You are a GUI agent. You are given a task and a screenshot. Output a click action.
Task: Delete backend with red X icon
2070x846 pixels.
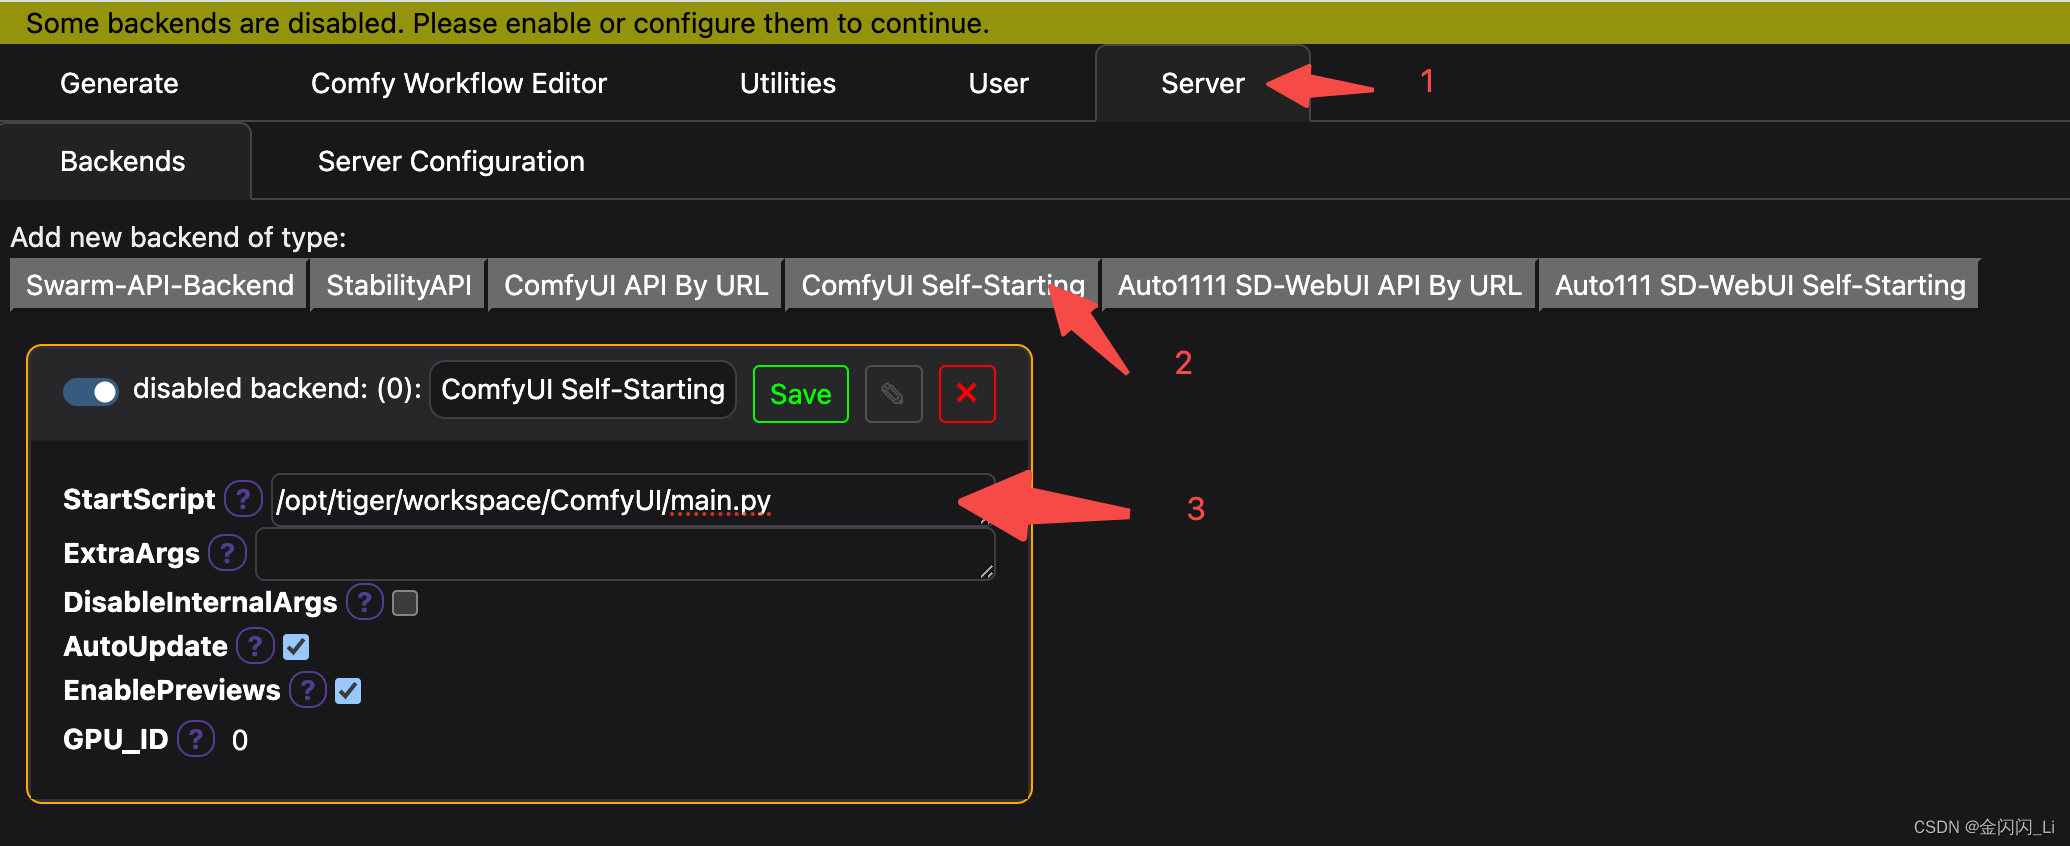[967, 394]
